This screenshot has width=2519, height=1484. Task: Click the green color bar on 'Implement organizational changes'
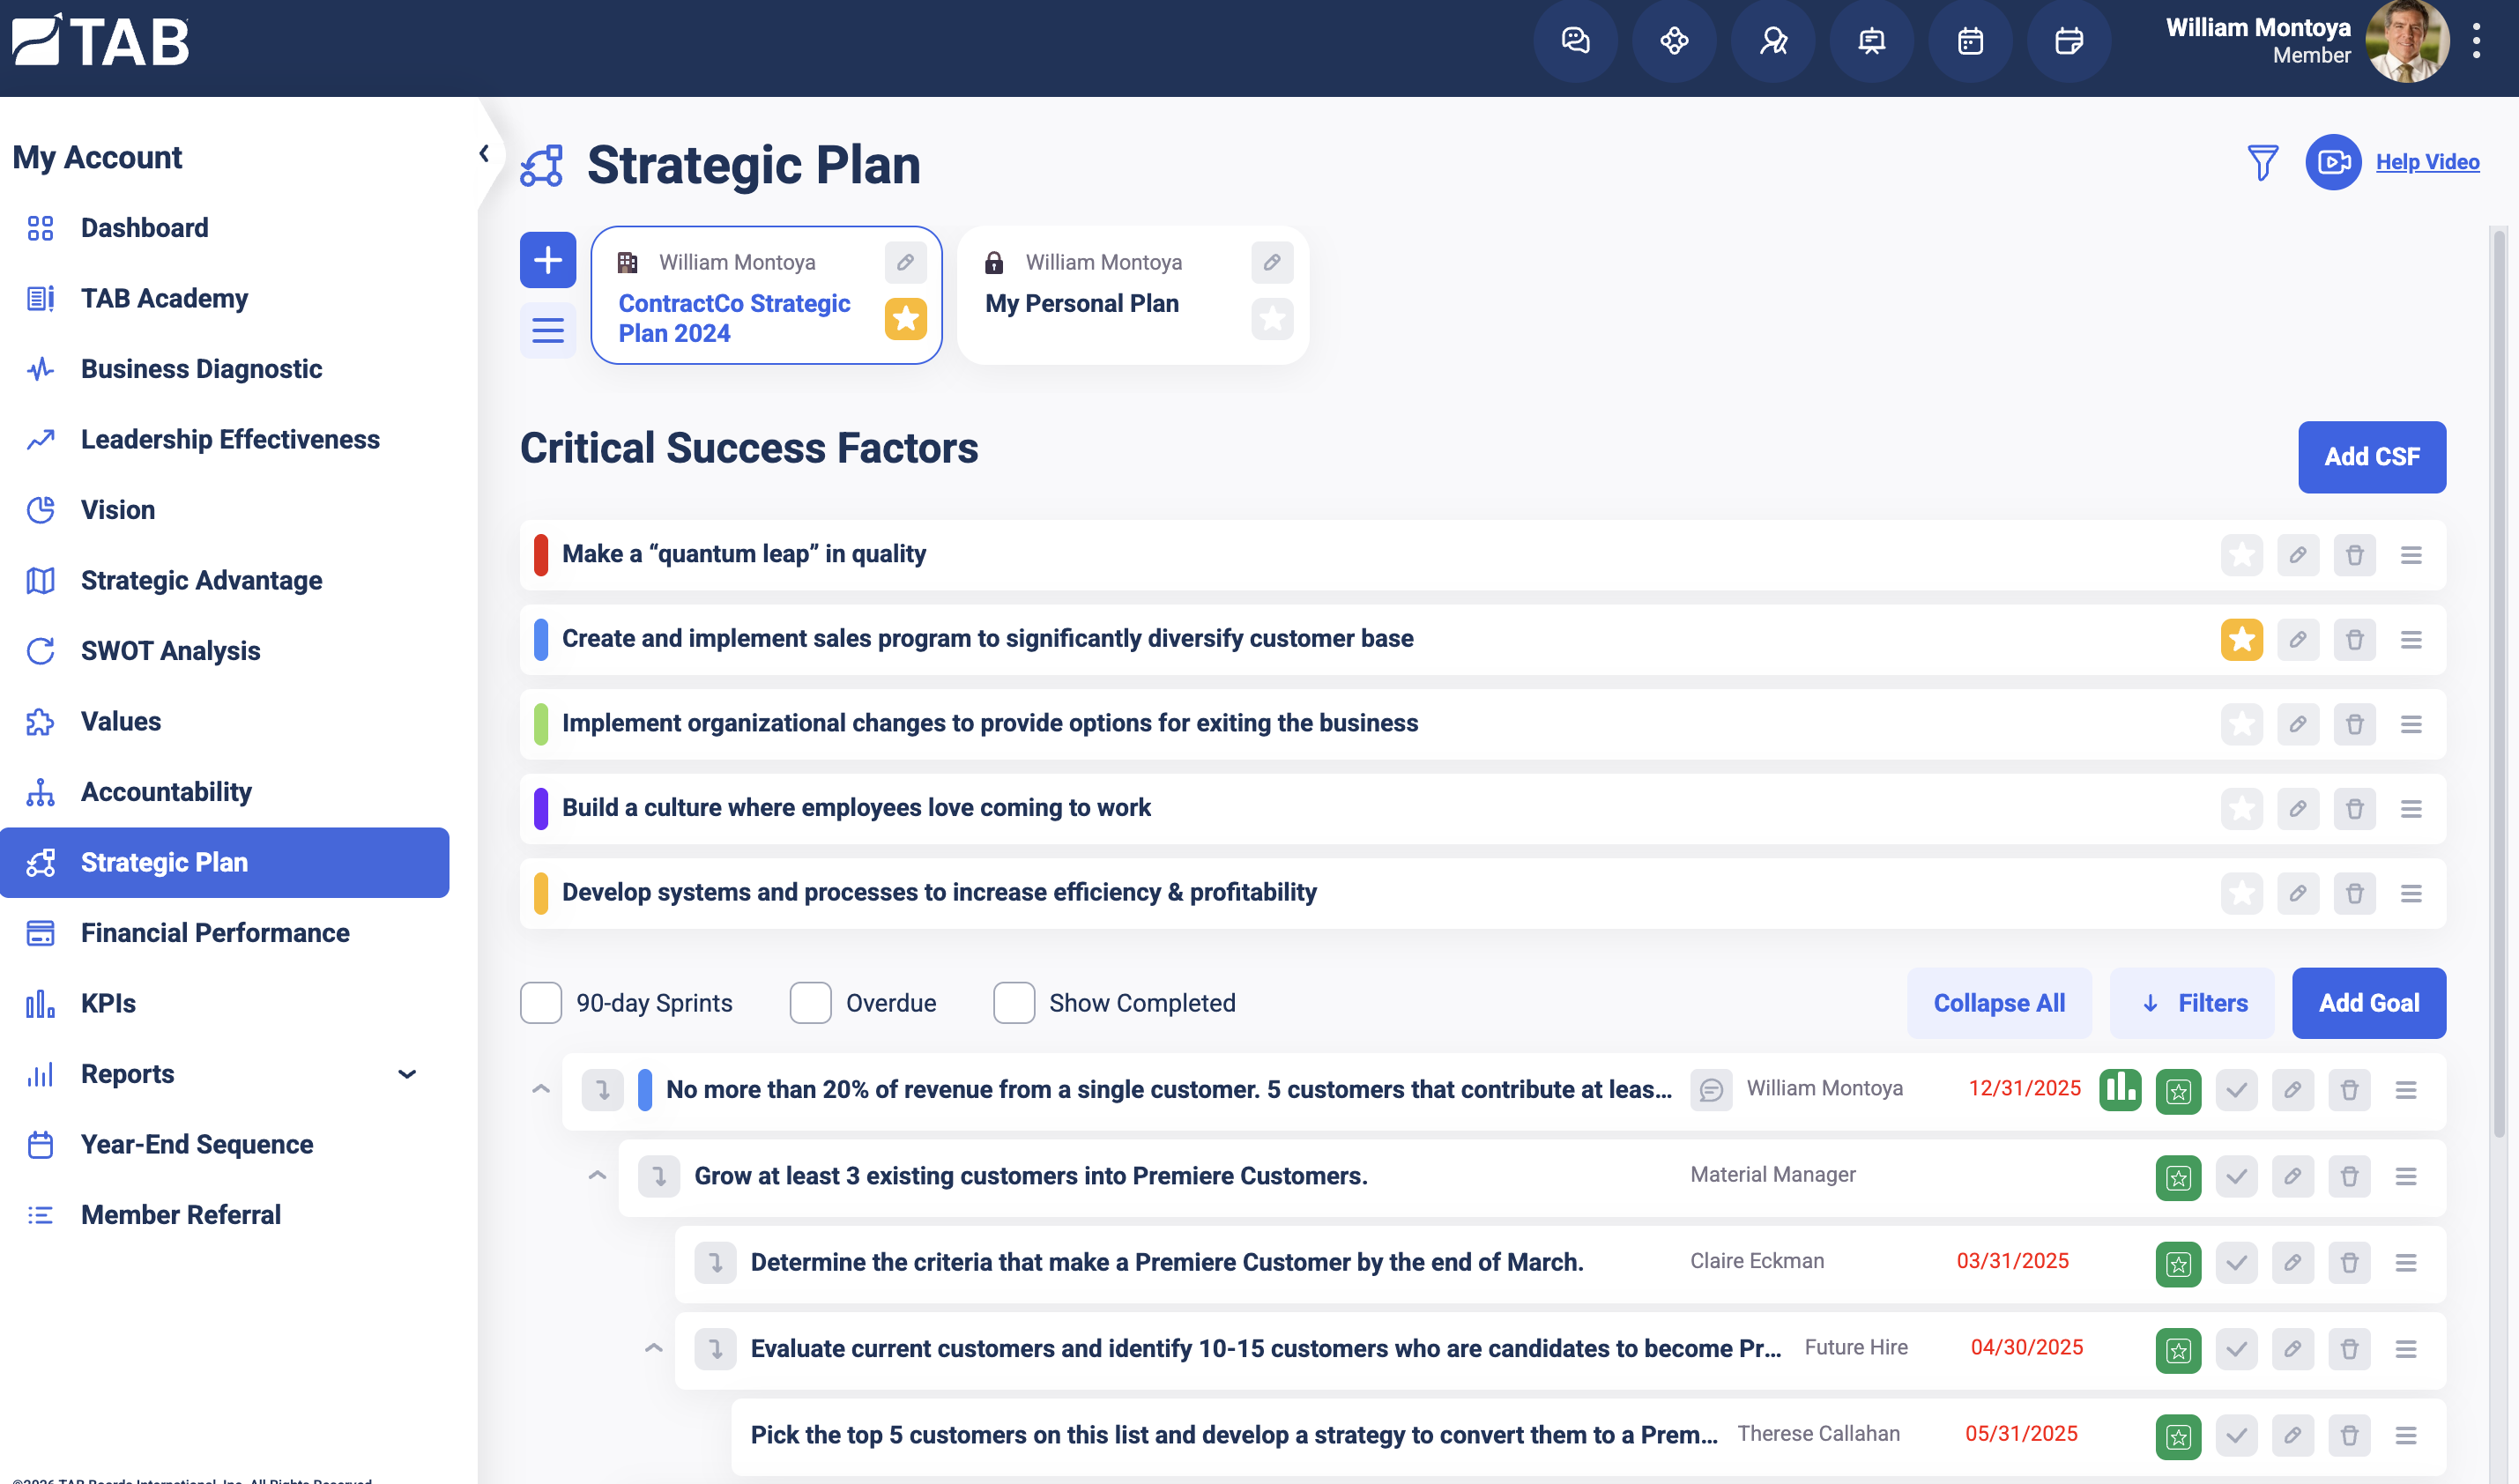pos(541,724)
